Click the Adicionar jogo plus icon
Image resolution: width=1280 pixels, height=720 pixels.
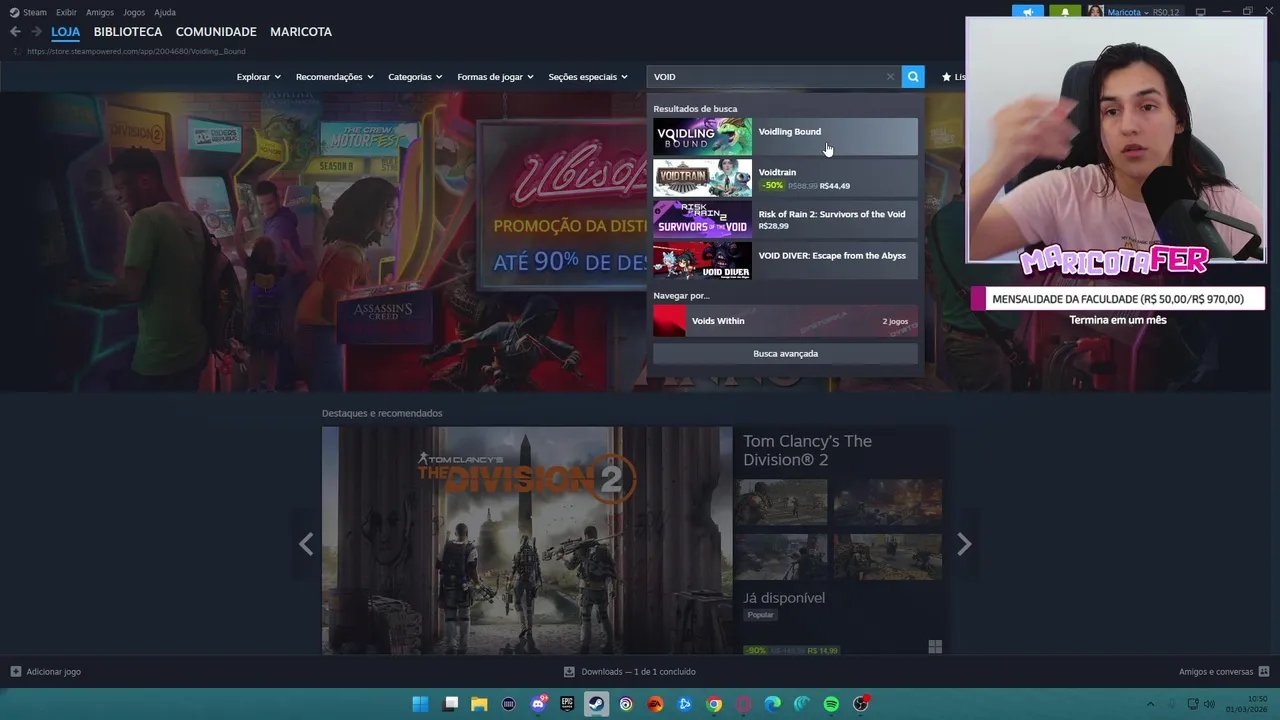pos(15,672)
